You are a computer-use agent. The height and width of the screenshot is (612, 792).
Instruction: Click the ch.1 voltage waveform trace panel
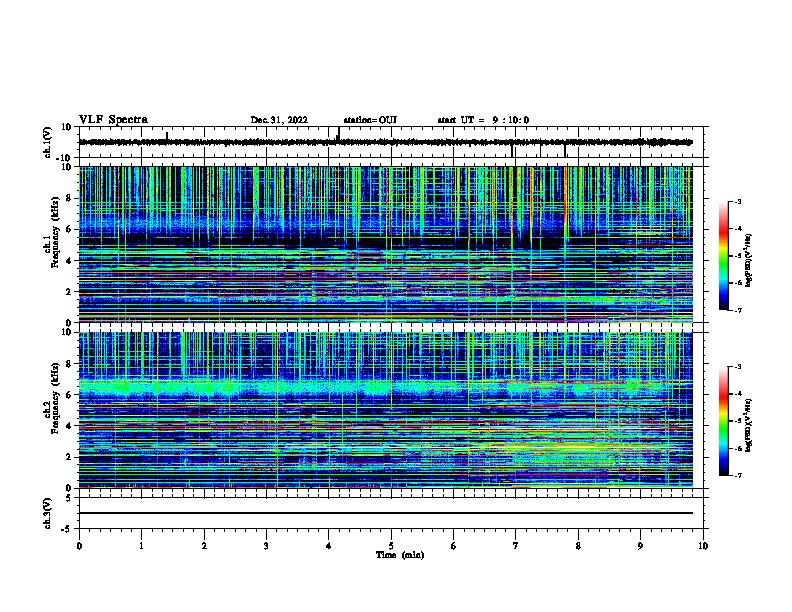391,142
